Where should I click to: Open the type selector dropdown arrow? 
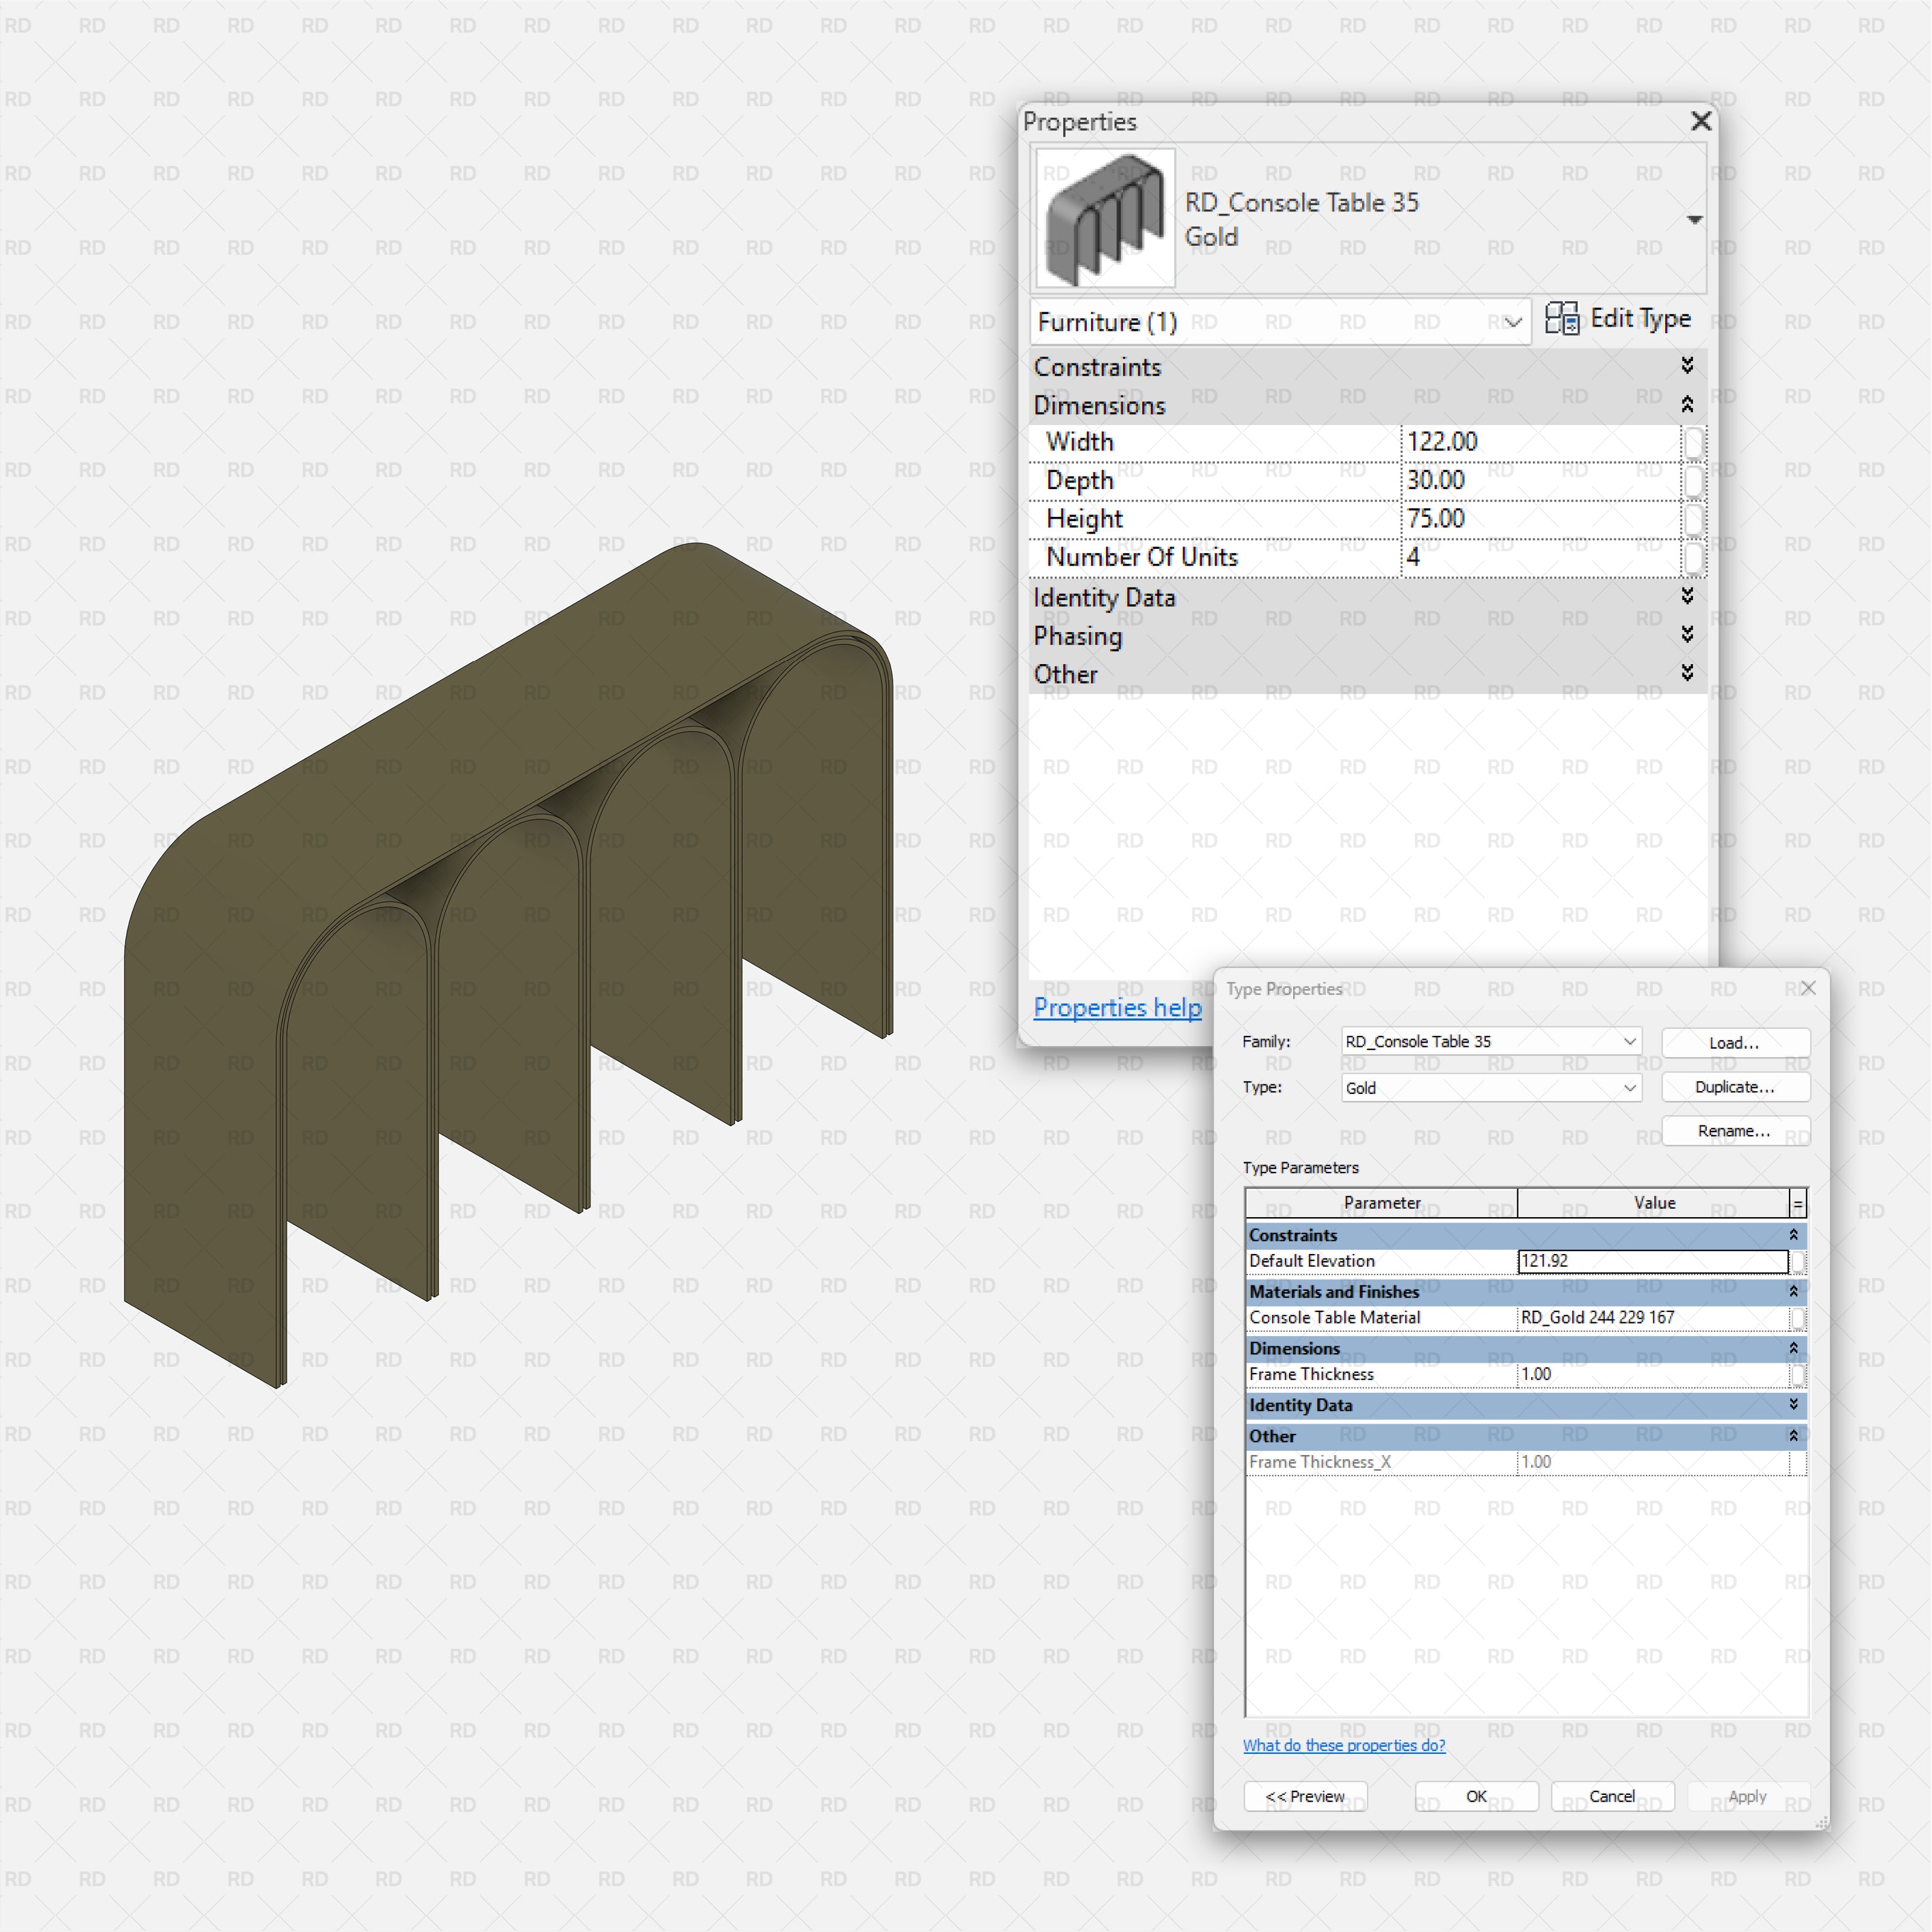1694,219
